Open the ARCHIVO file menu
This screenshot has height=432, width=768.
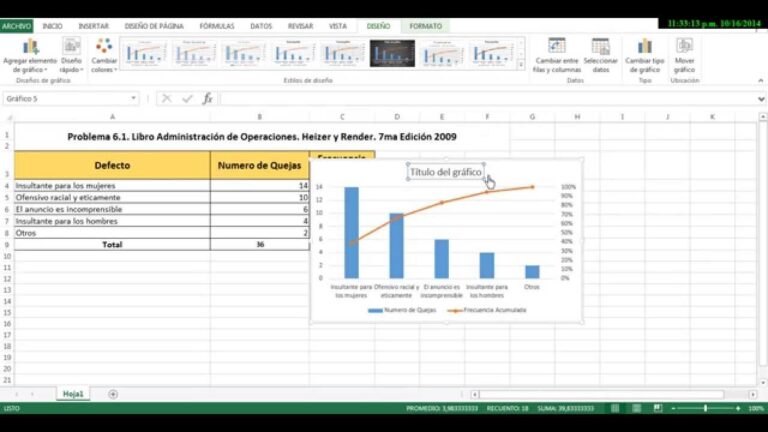(17, 26)
